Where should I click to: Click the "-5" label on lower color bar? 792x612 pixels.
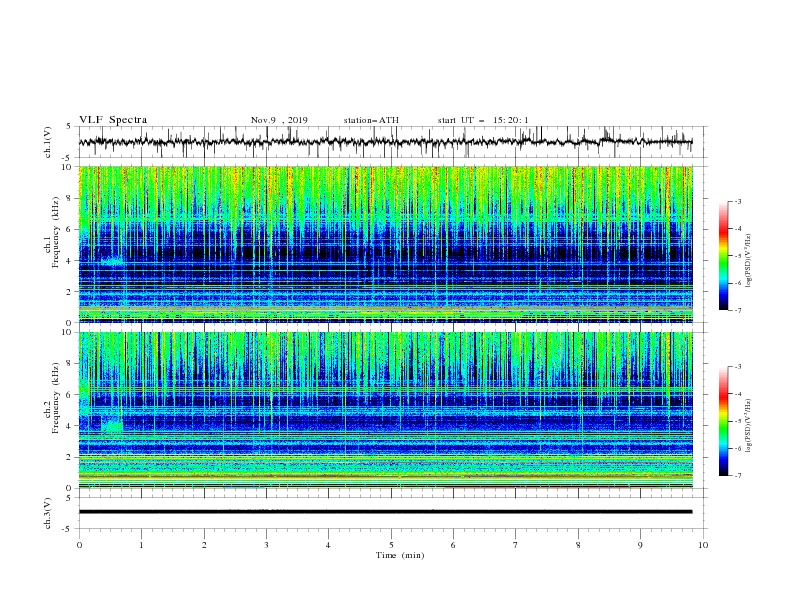pyautogui.click(x=737, y=421)
